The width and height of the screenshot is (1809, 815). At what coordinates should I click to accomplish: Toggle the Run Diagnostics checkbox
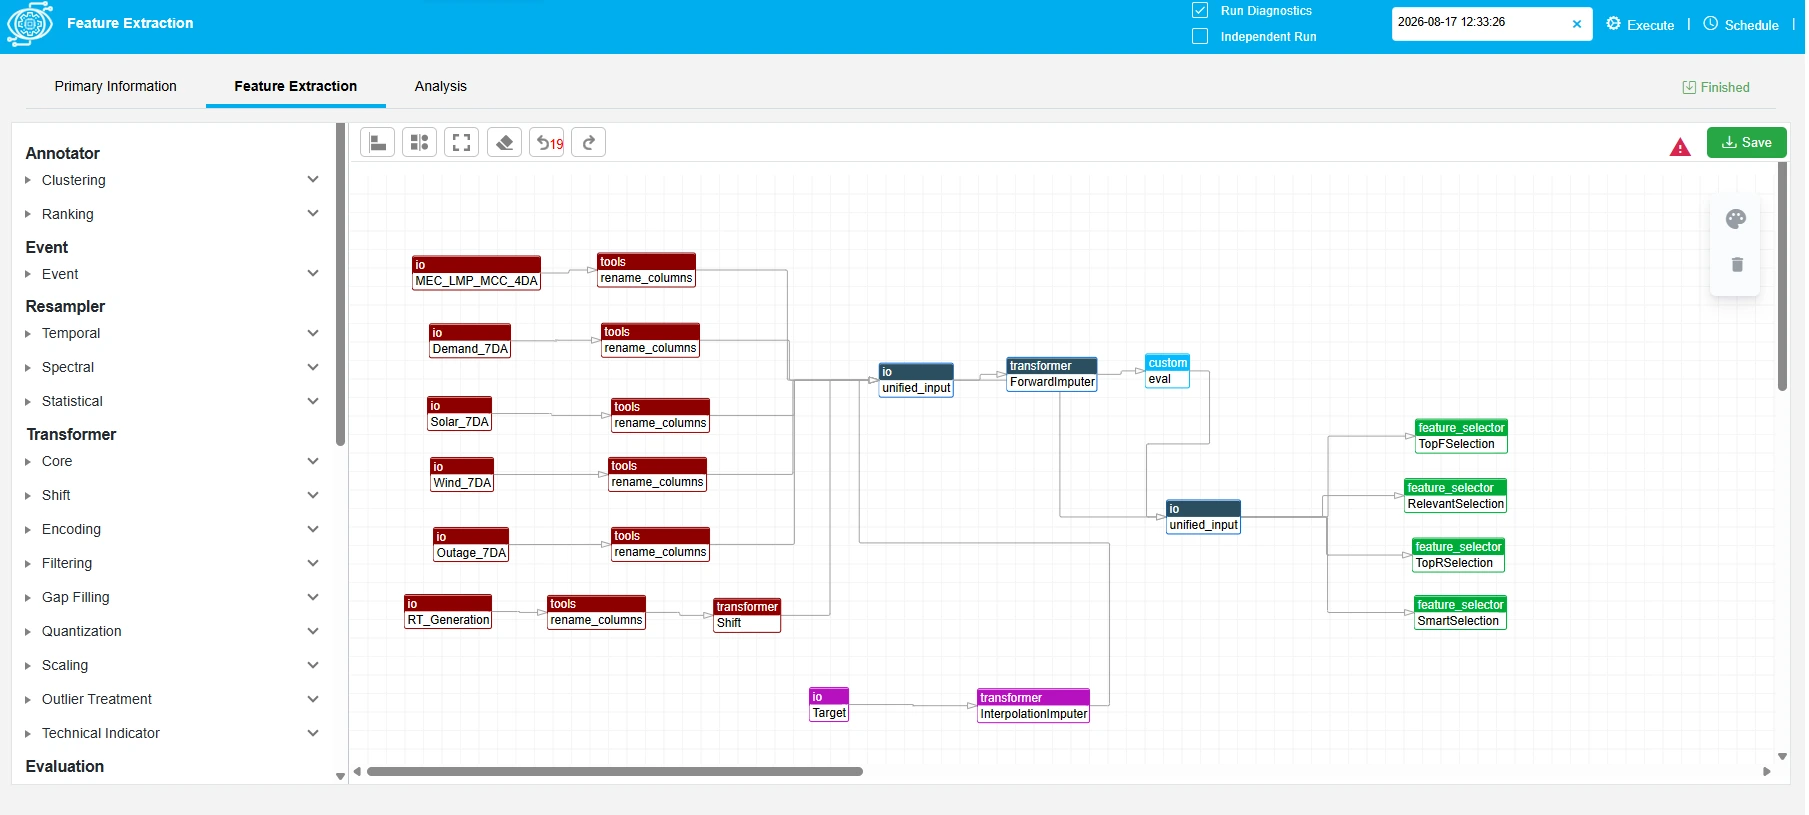[1200, 10]
